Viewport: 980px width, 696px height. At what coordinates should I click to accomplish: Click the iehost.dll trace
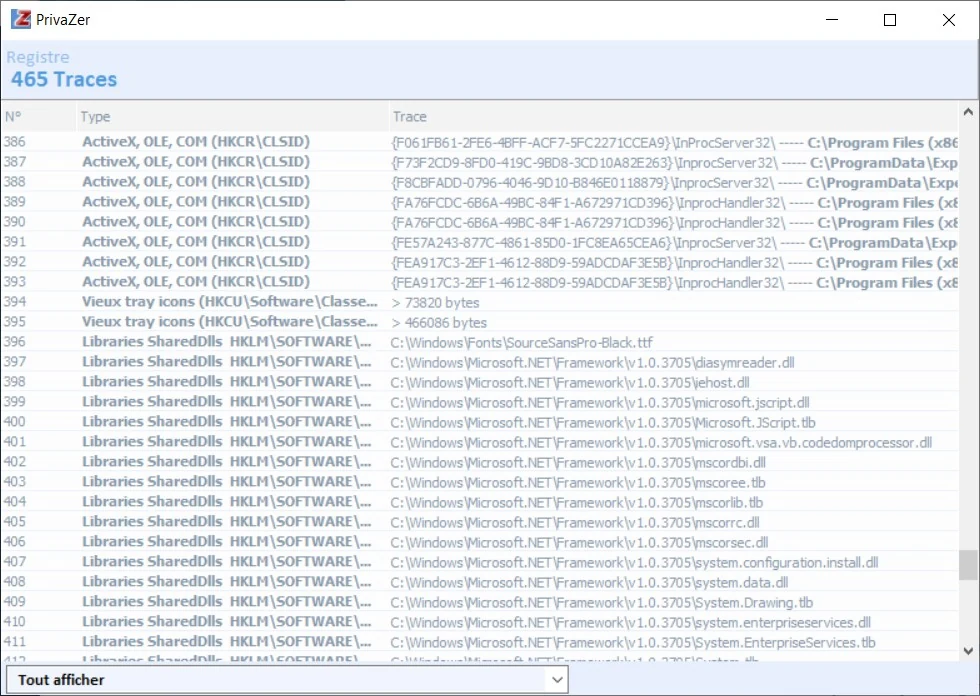click(x=479, y=382)
